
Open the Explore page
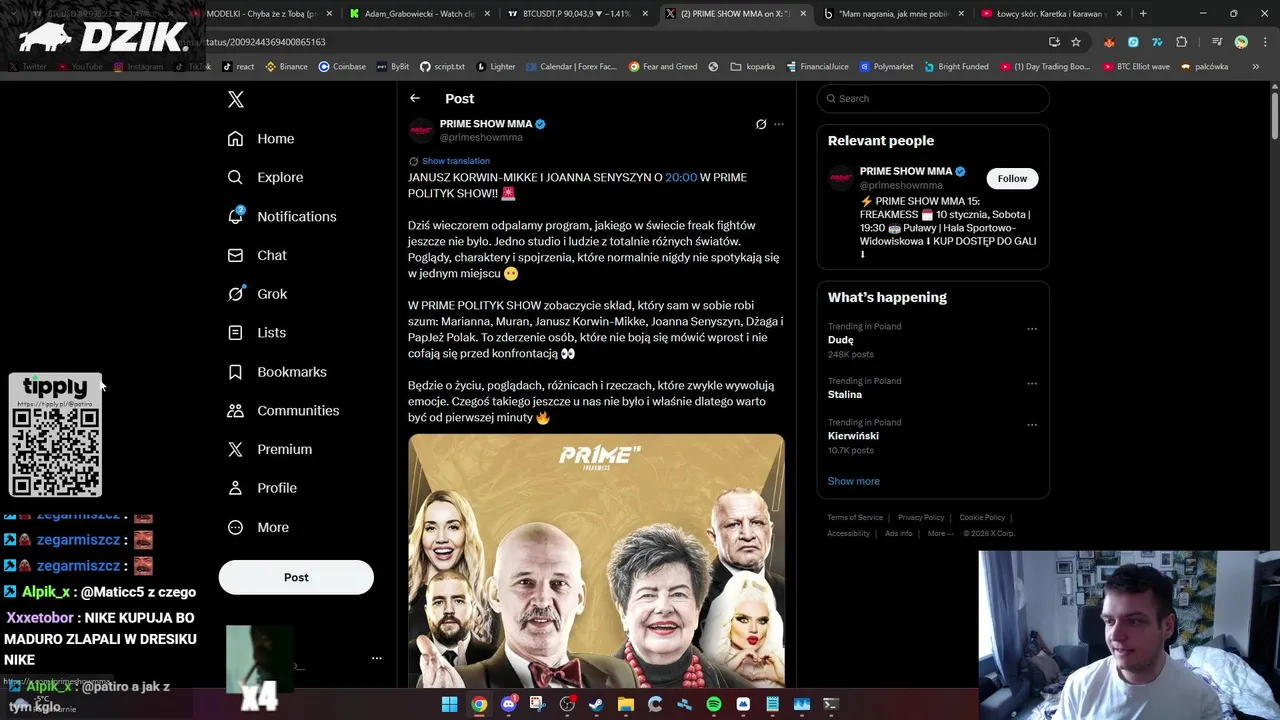click(x=265, y=177)
